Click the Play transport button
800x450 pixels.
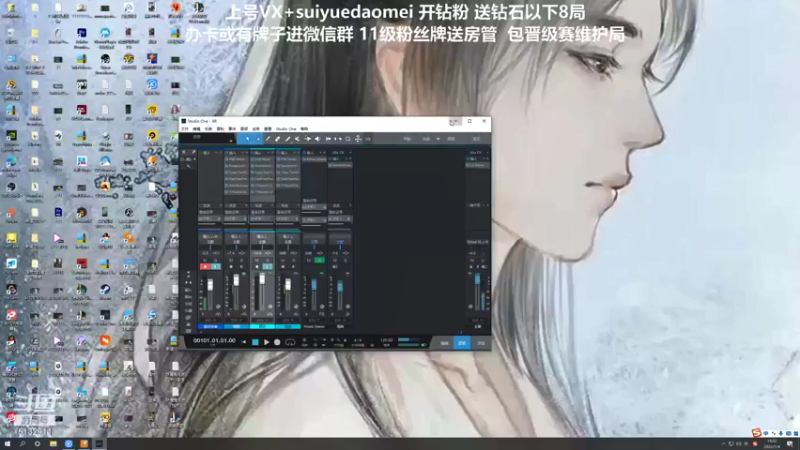pyautogui.click(x=266, y=342)
